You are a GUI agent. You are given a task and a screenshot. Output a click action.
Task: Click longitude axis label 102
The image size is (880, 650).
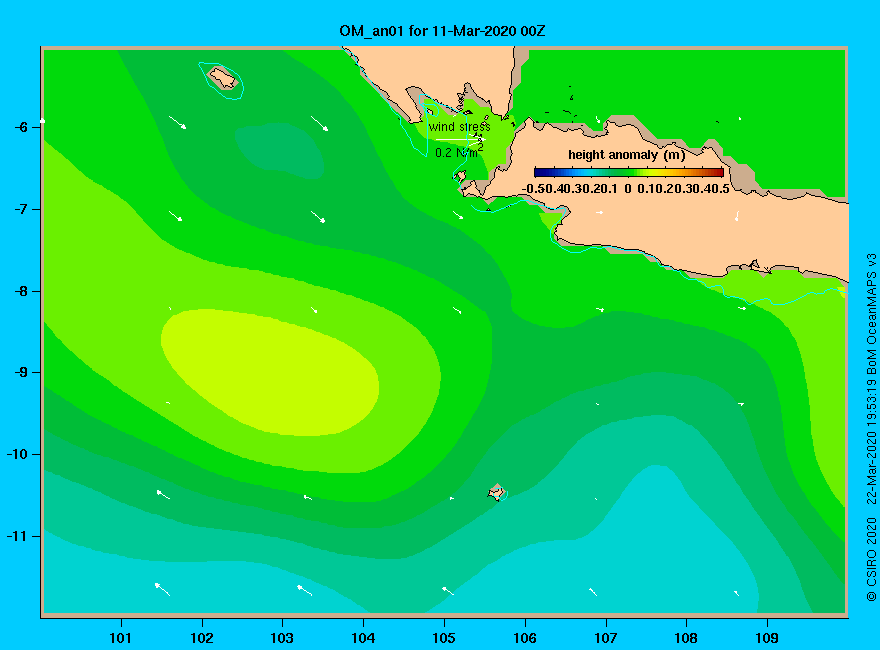[202, 638]
